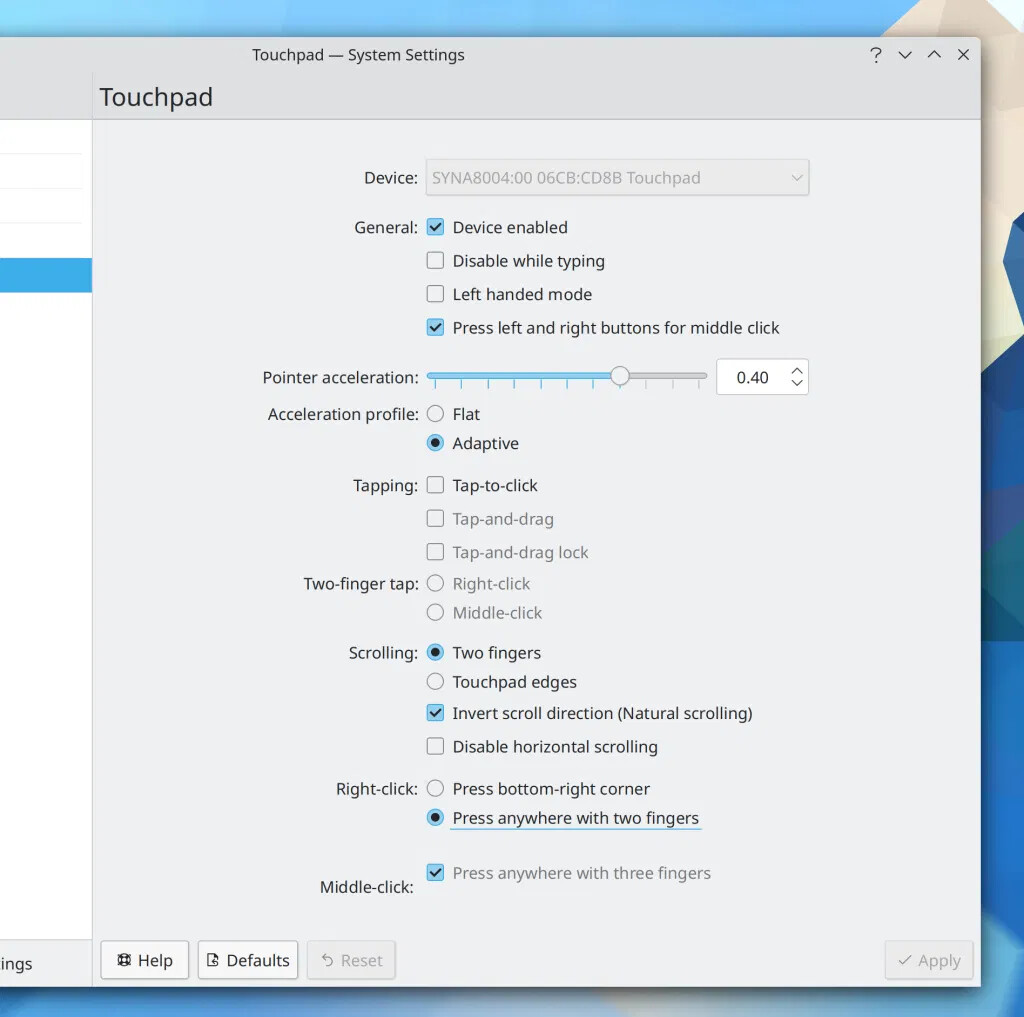Click the pointer acceleration value field

[x=752, y=377]
